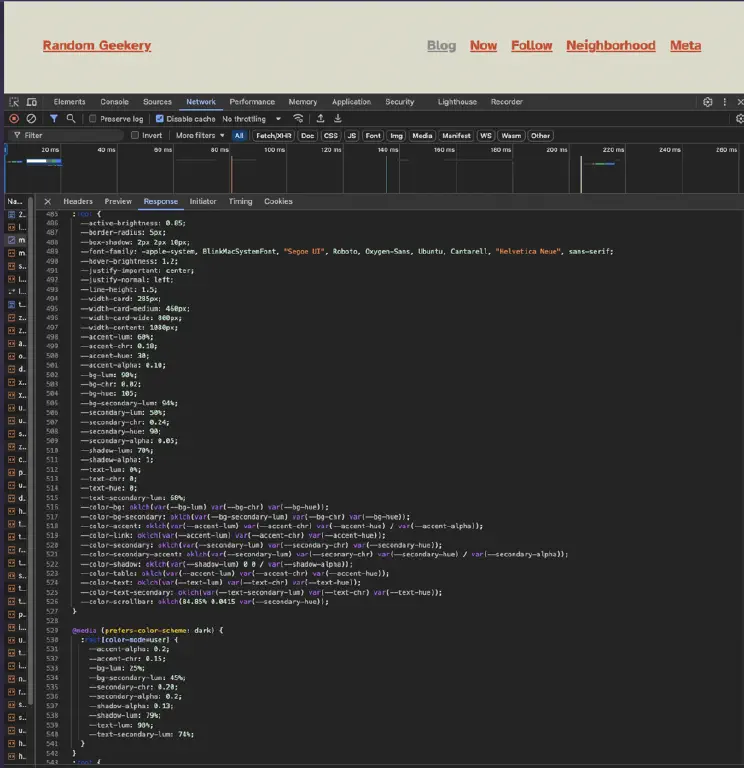Toggle the network filter funnel icon

(54, 119)
